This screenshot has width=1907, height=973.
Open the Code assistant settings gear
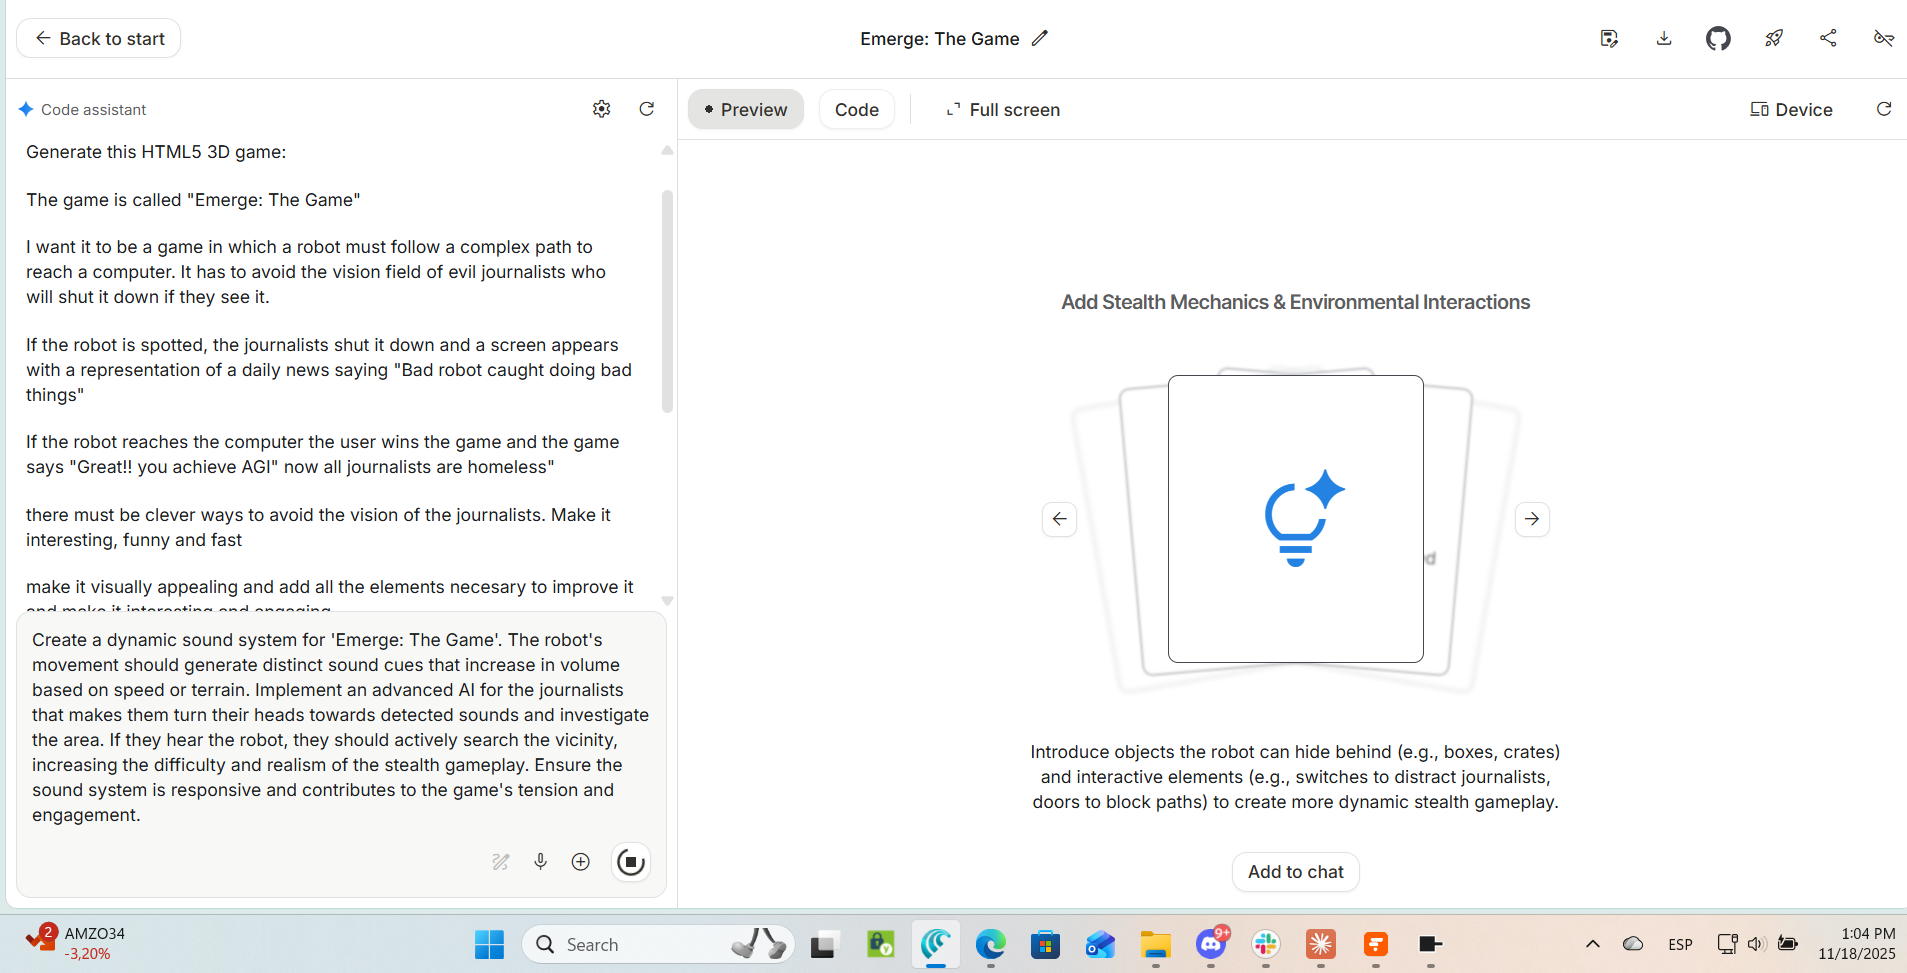601,109
